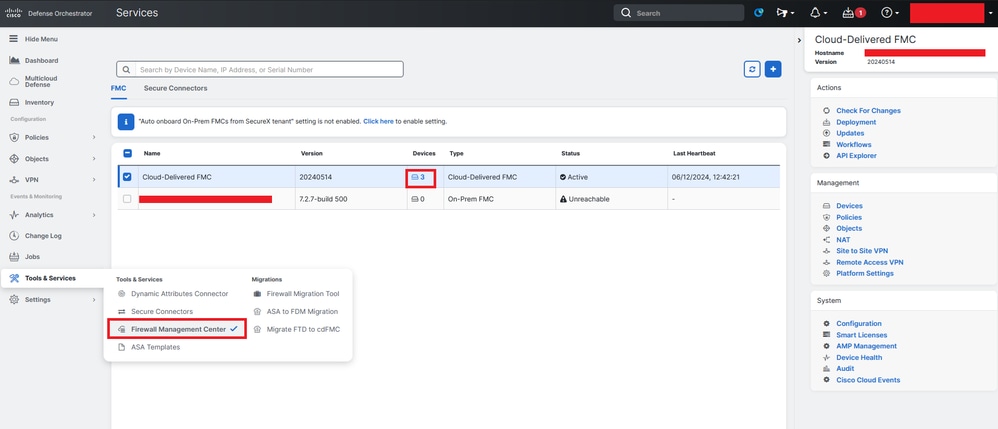Go to Inventory in sidebar
This screenshot has width=998, height=429.
point(39,102)
